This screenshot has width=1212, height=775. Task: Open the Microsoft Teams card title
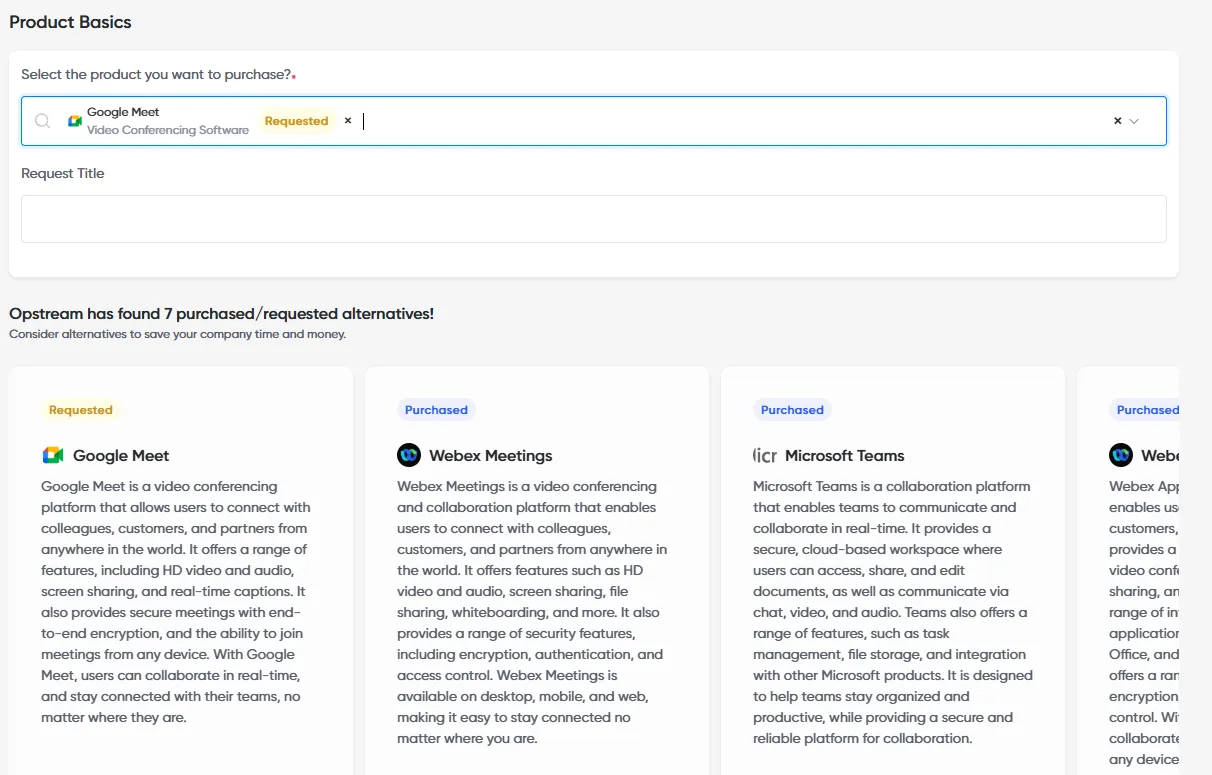pos(844,455)
